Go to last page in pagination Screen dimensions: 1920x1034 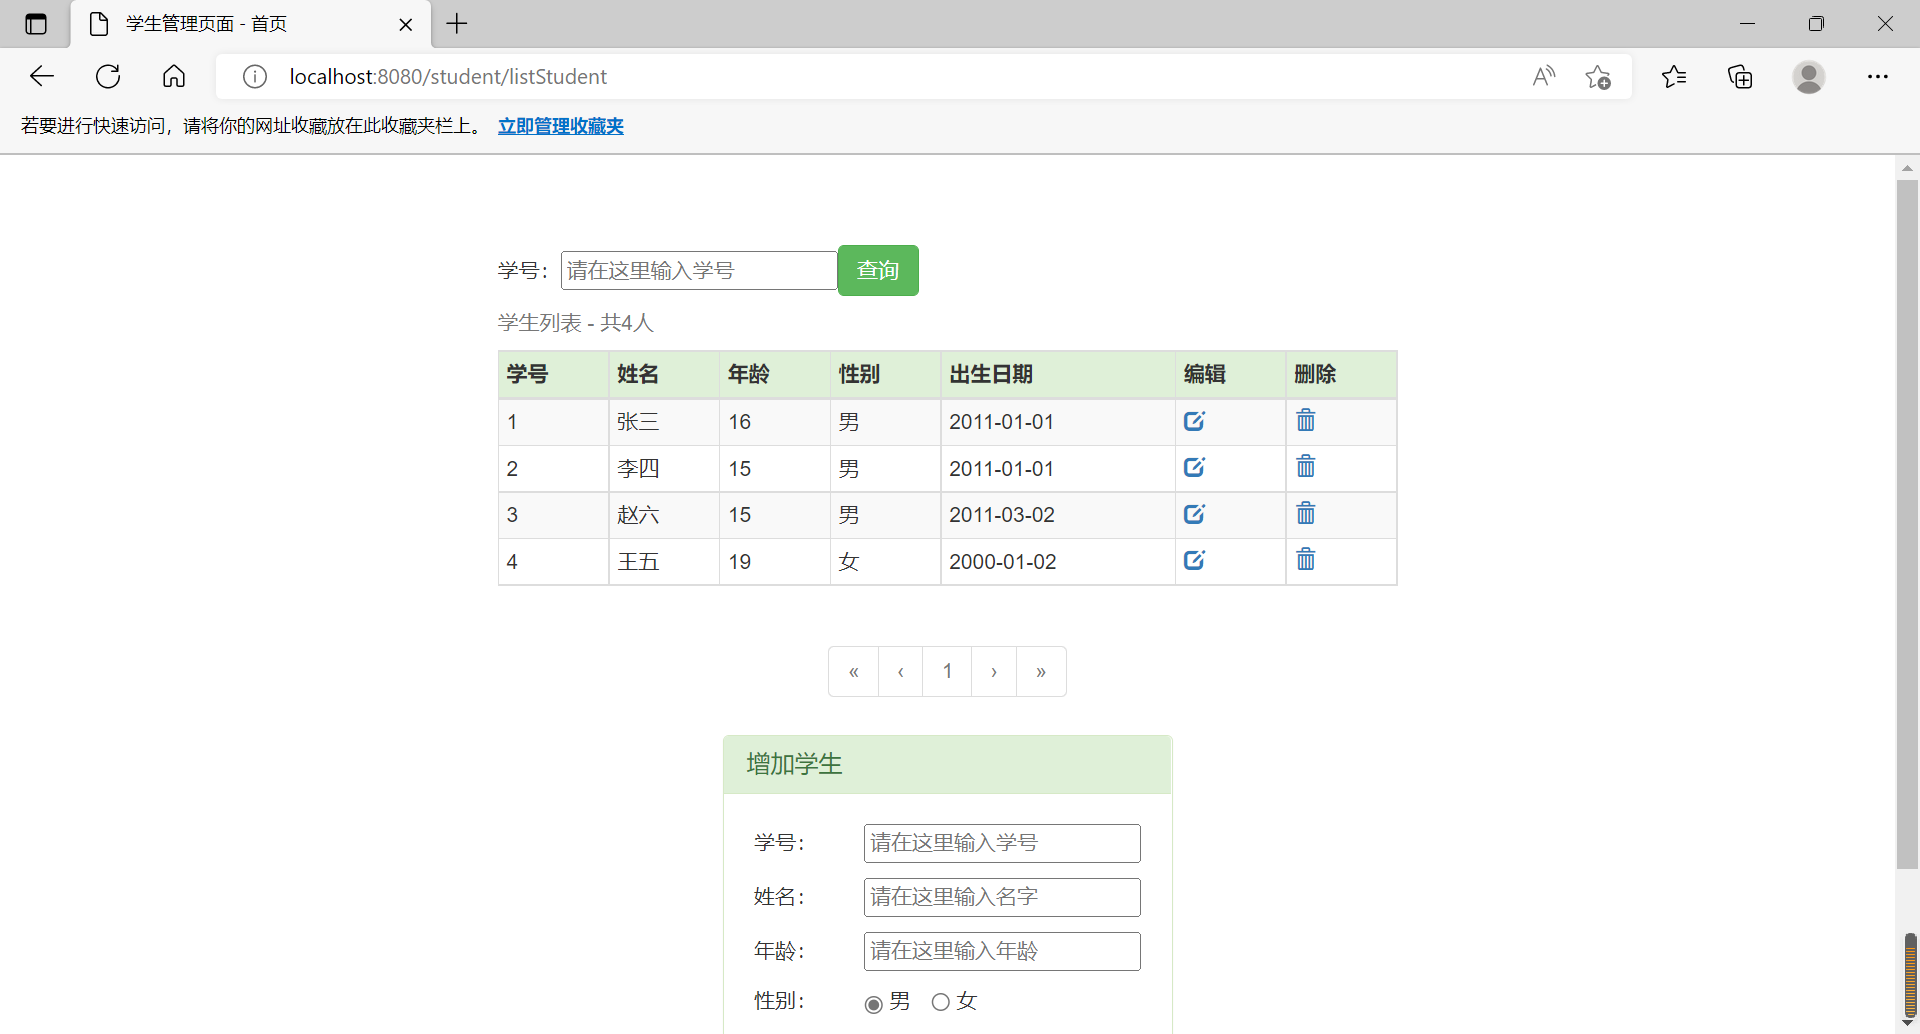tap(1041, 671)
